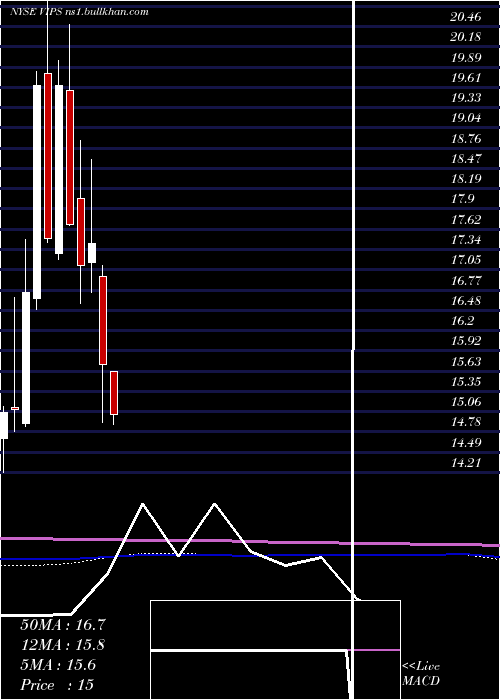Click the 15.35 price axis label
Viewport: 500px width, 700px height.
tap(466, 383)
